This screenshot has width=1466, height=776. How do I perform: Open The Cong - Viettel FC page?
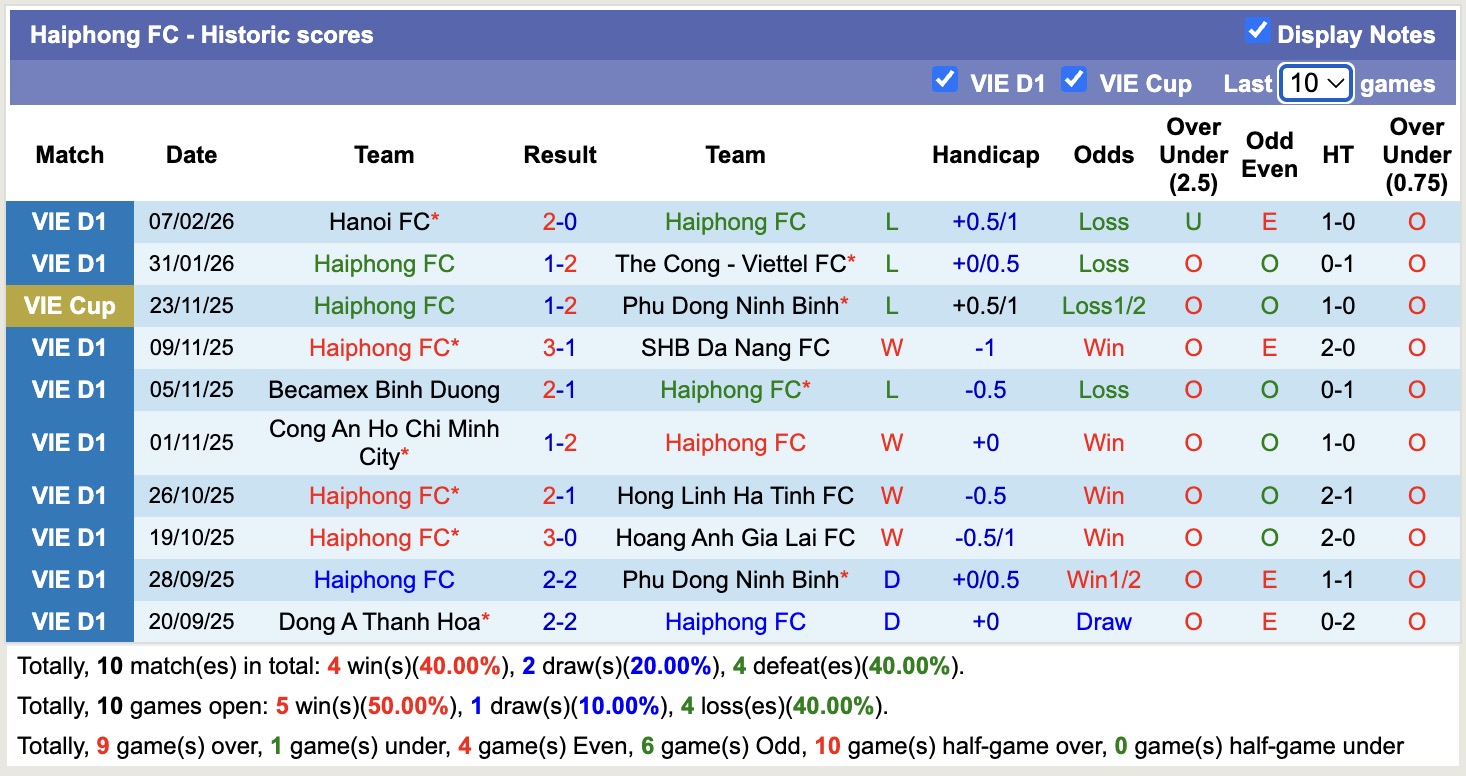coord(735,264)
